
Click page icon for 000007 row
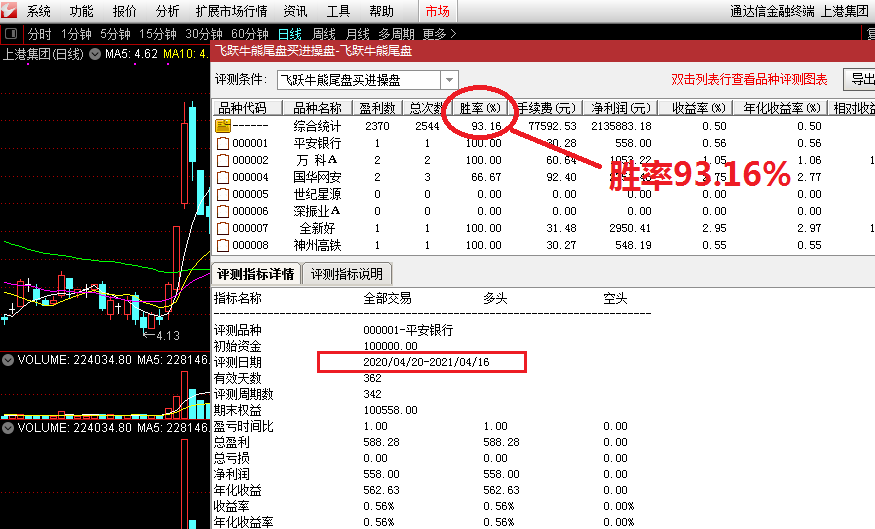223,228
